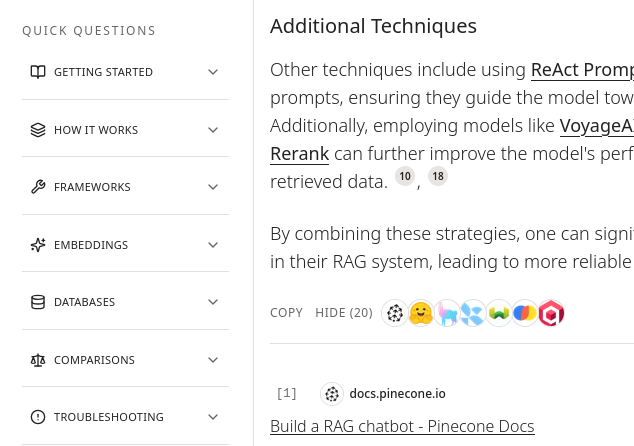
Task: Open the Databases quick questions label
Action: [x=84, y=302]
